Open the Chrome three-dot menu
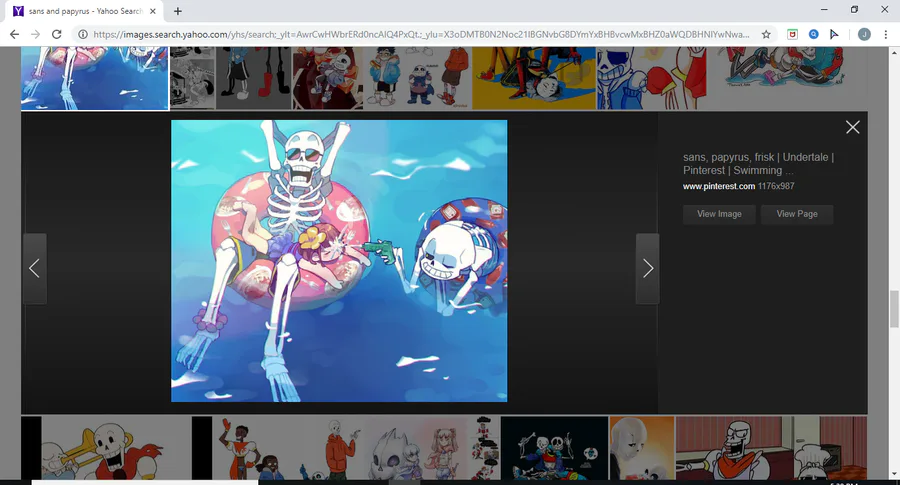The image size is (900, 485). point(886,34)
